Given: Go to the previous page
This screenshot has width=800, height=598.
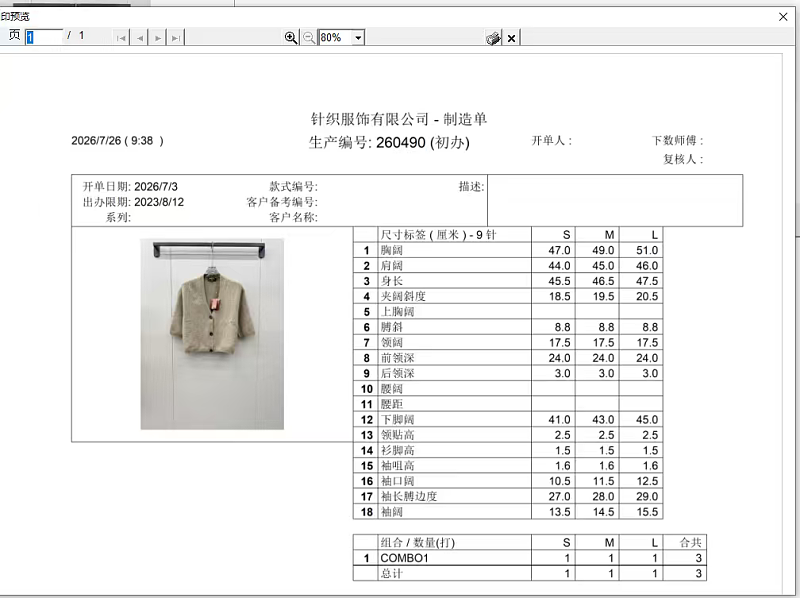Looking at the screenshot, I should 139,38.
